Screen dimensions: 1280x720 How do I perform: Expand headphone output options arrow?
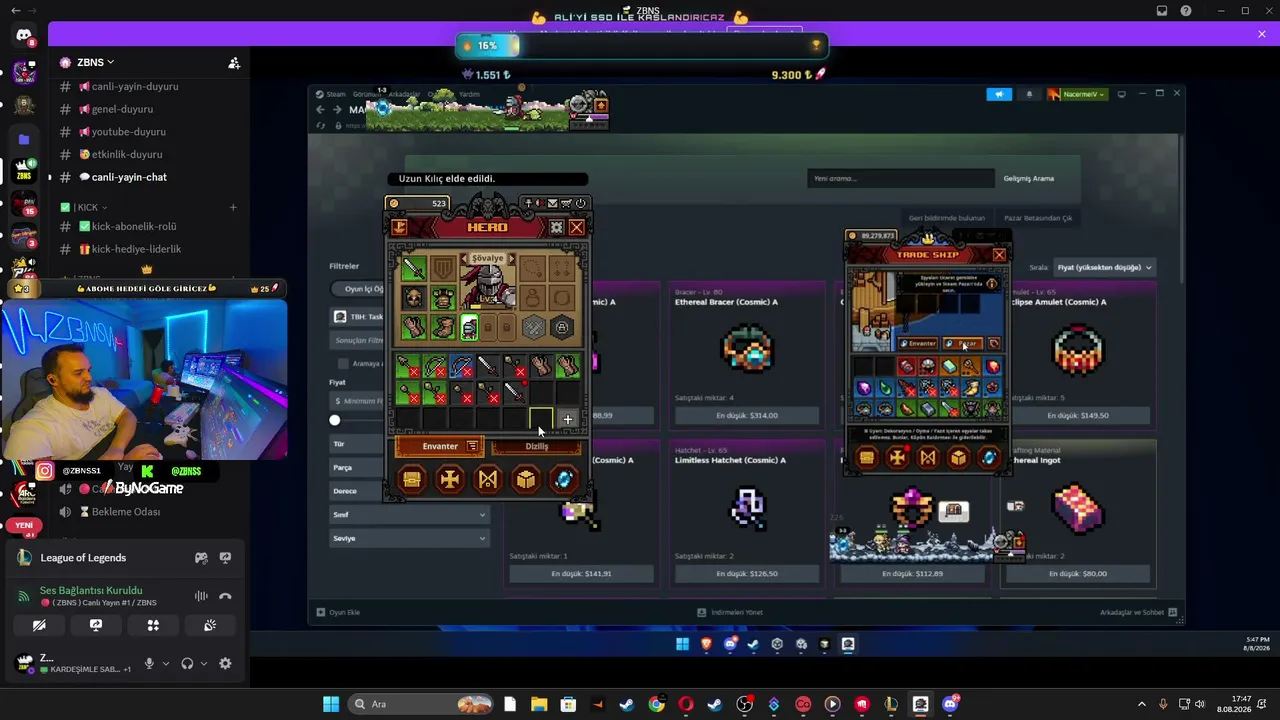204,663
